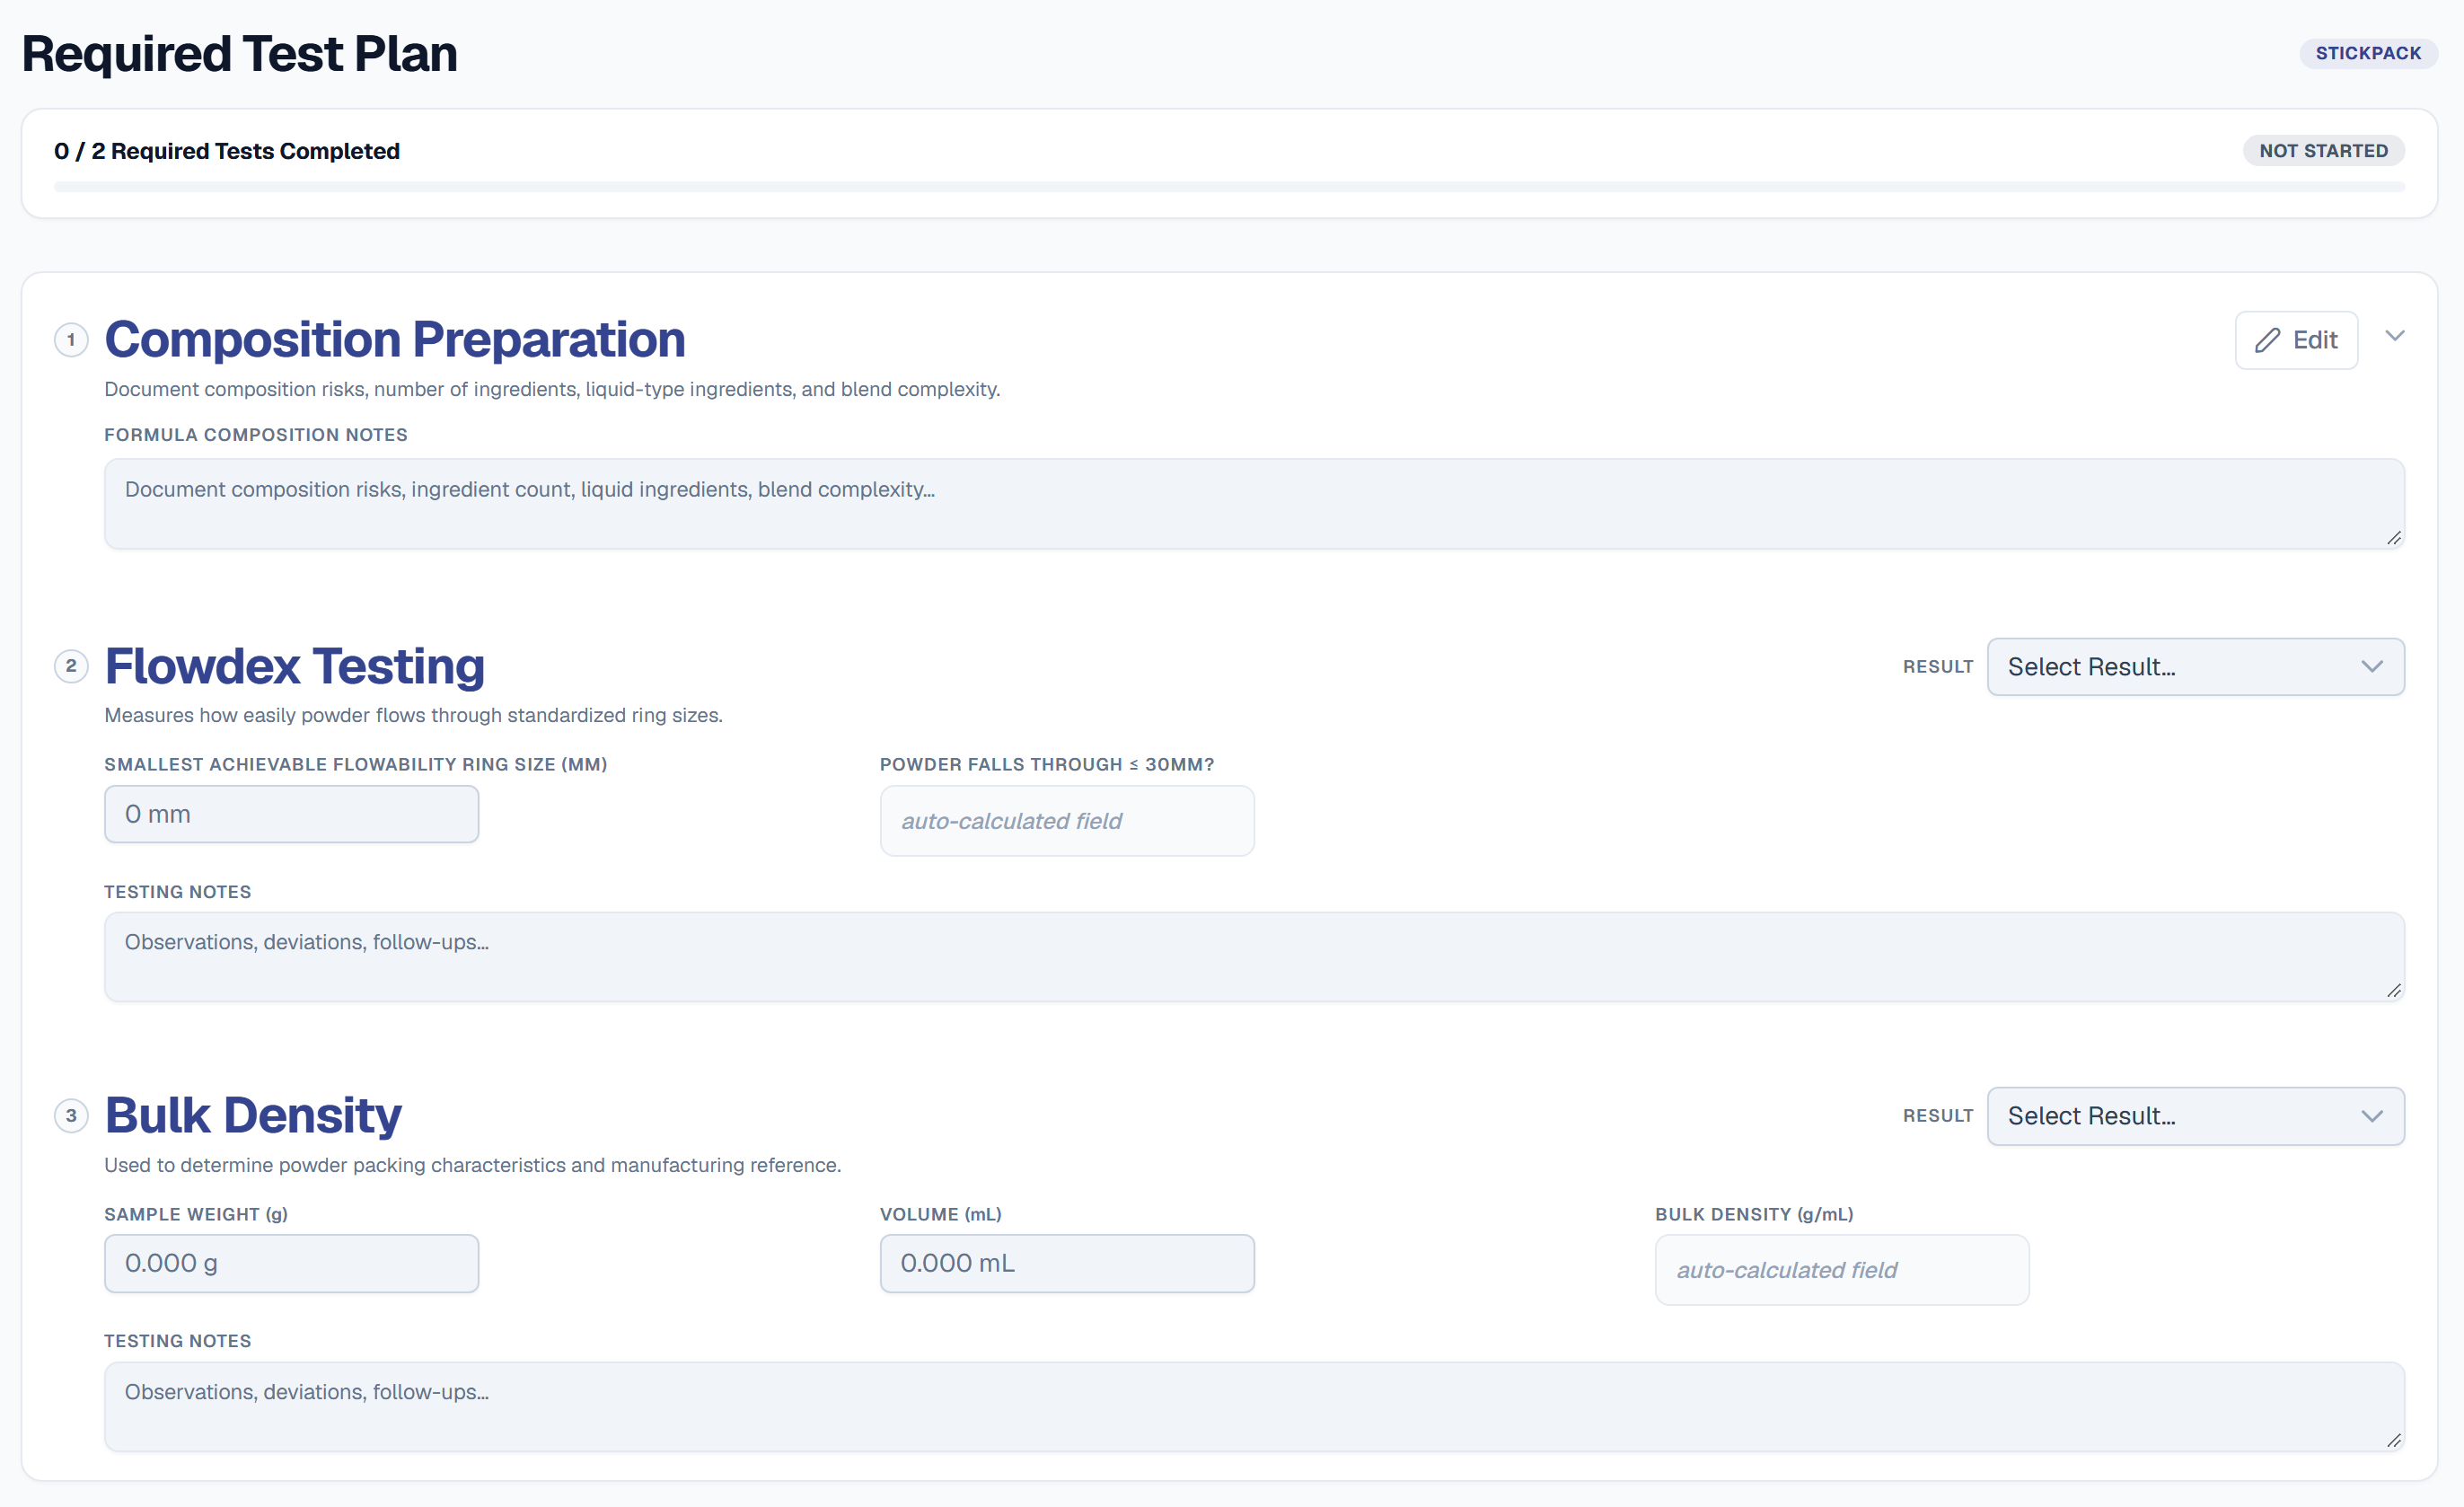Click the Bulk Density heading

[253, 1116]
